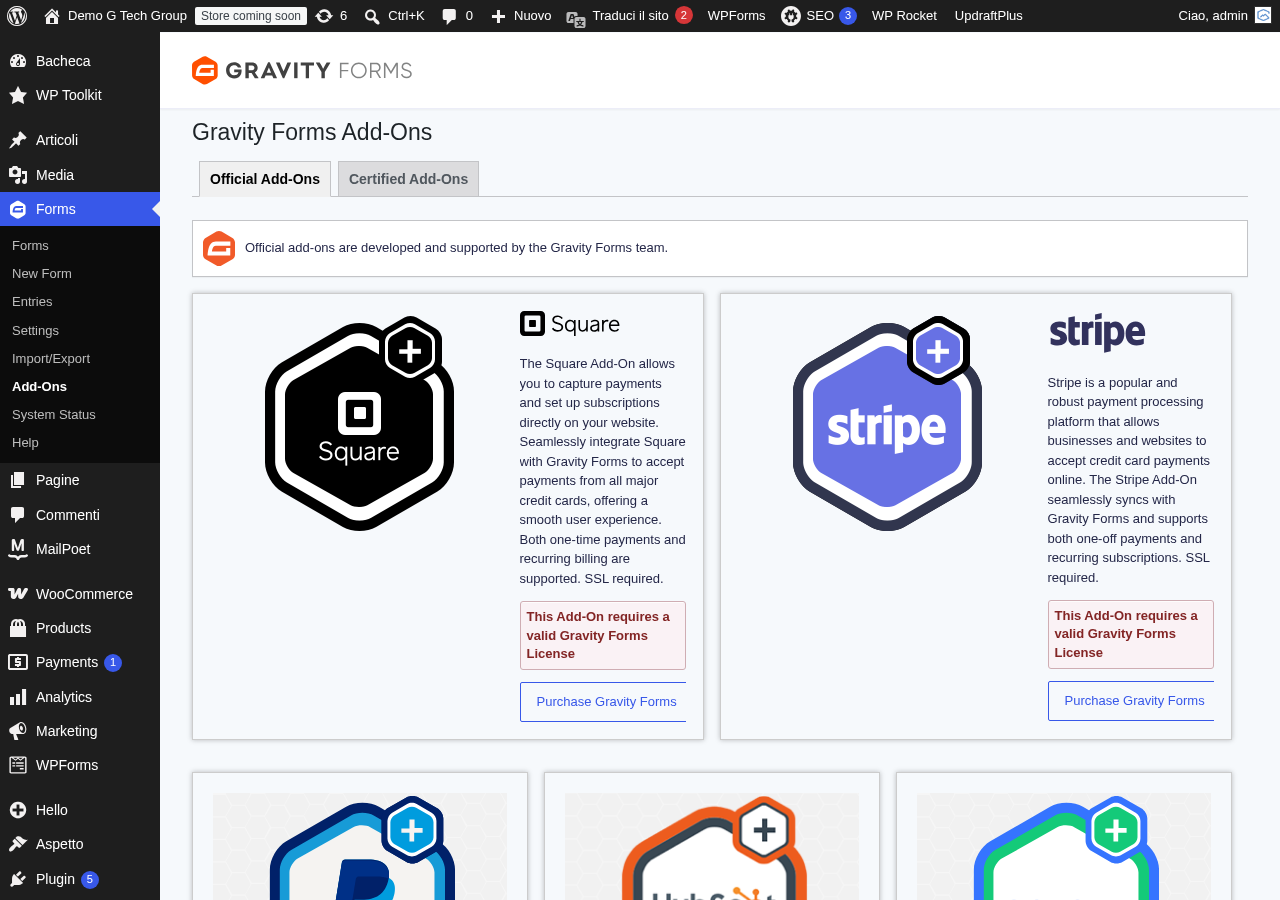
Task: Click the Articoli pushpin icon
Action: coord(18,140)
